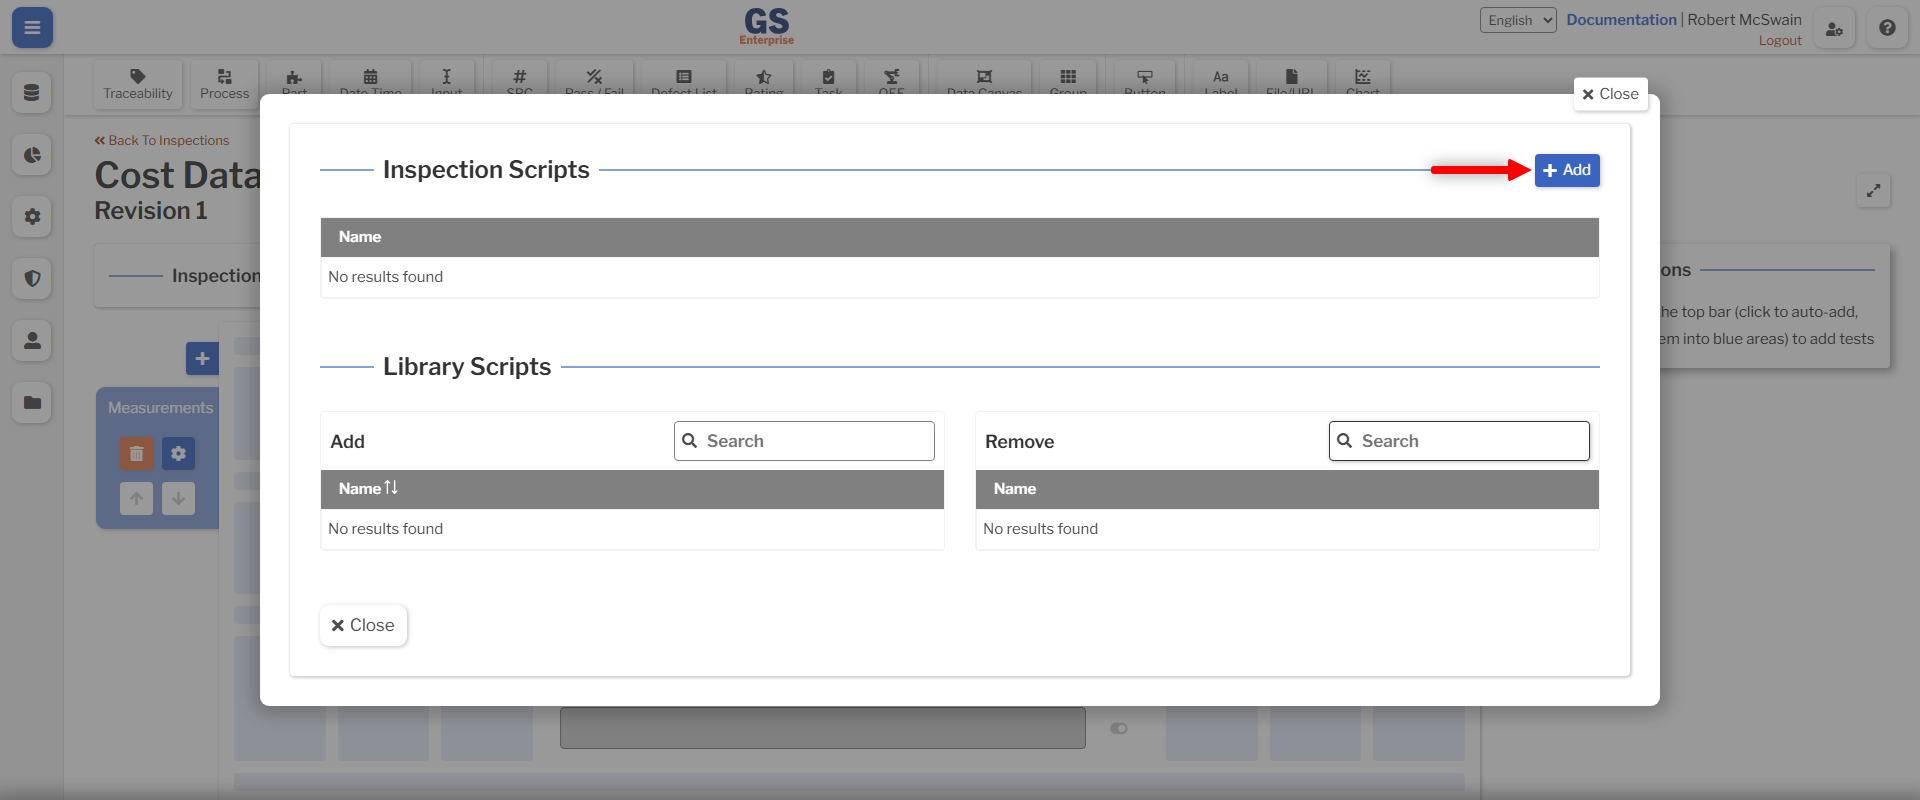Select the Traceability test type
1920x800 pixels.
(x=138, y=83)
